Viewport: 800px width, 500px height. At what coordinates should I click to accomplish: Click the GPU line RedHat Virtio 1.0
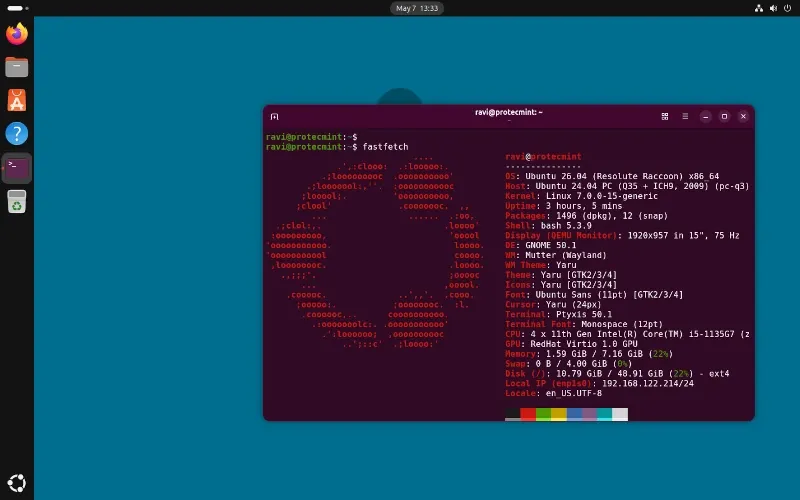(x=571, y=344)
